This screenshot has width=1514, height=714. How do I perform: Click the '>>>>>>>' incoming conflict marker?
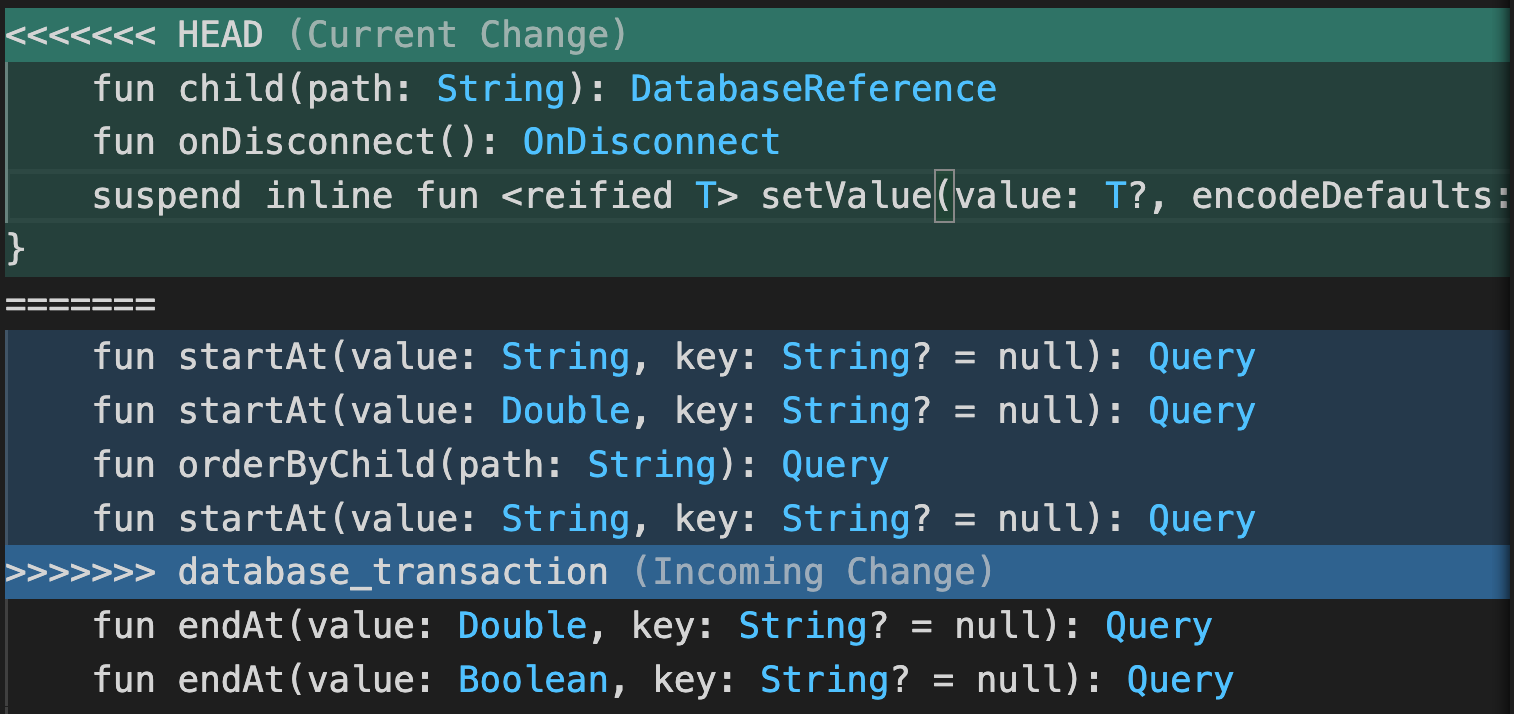click(x=81, y=573)
